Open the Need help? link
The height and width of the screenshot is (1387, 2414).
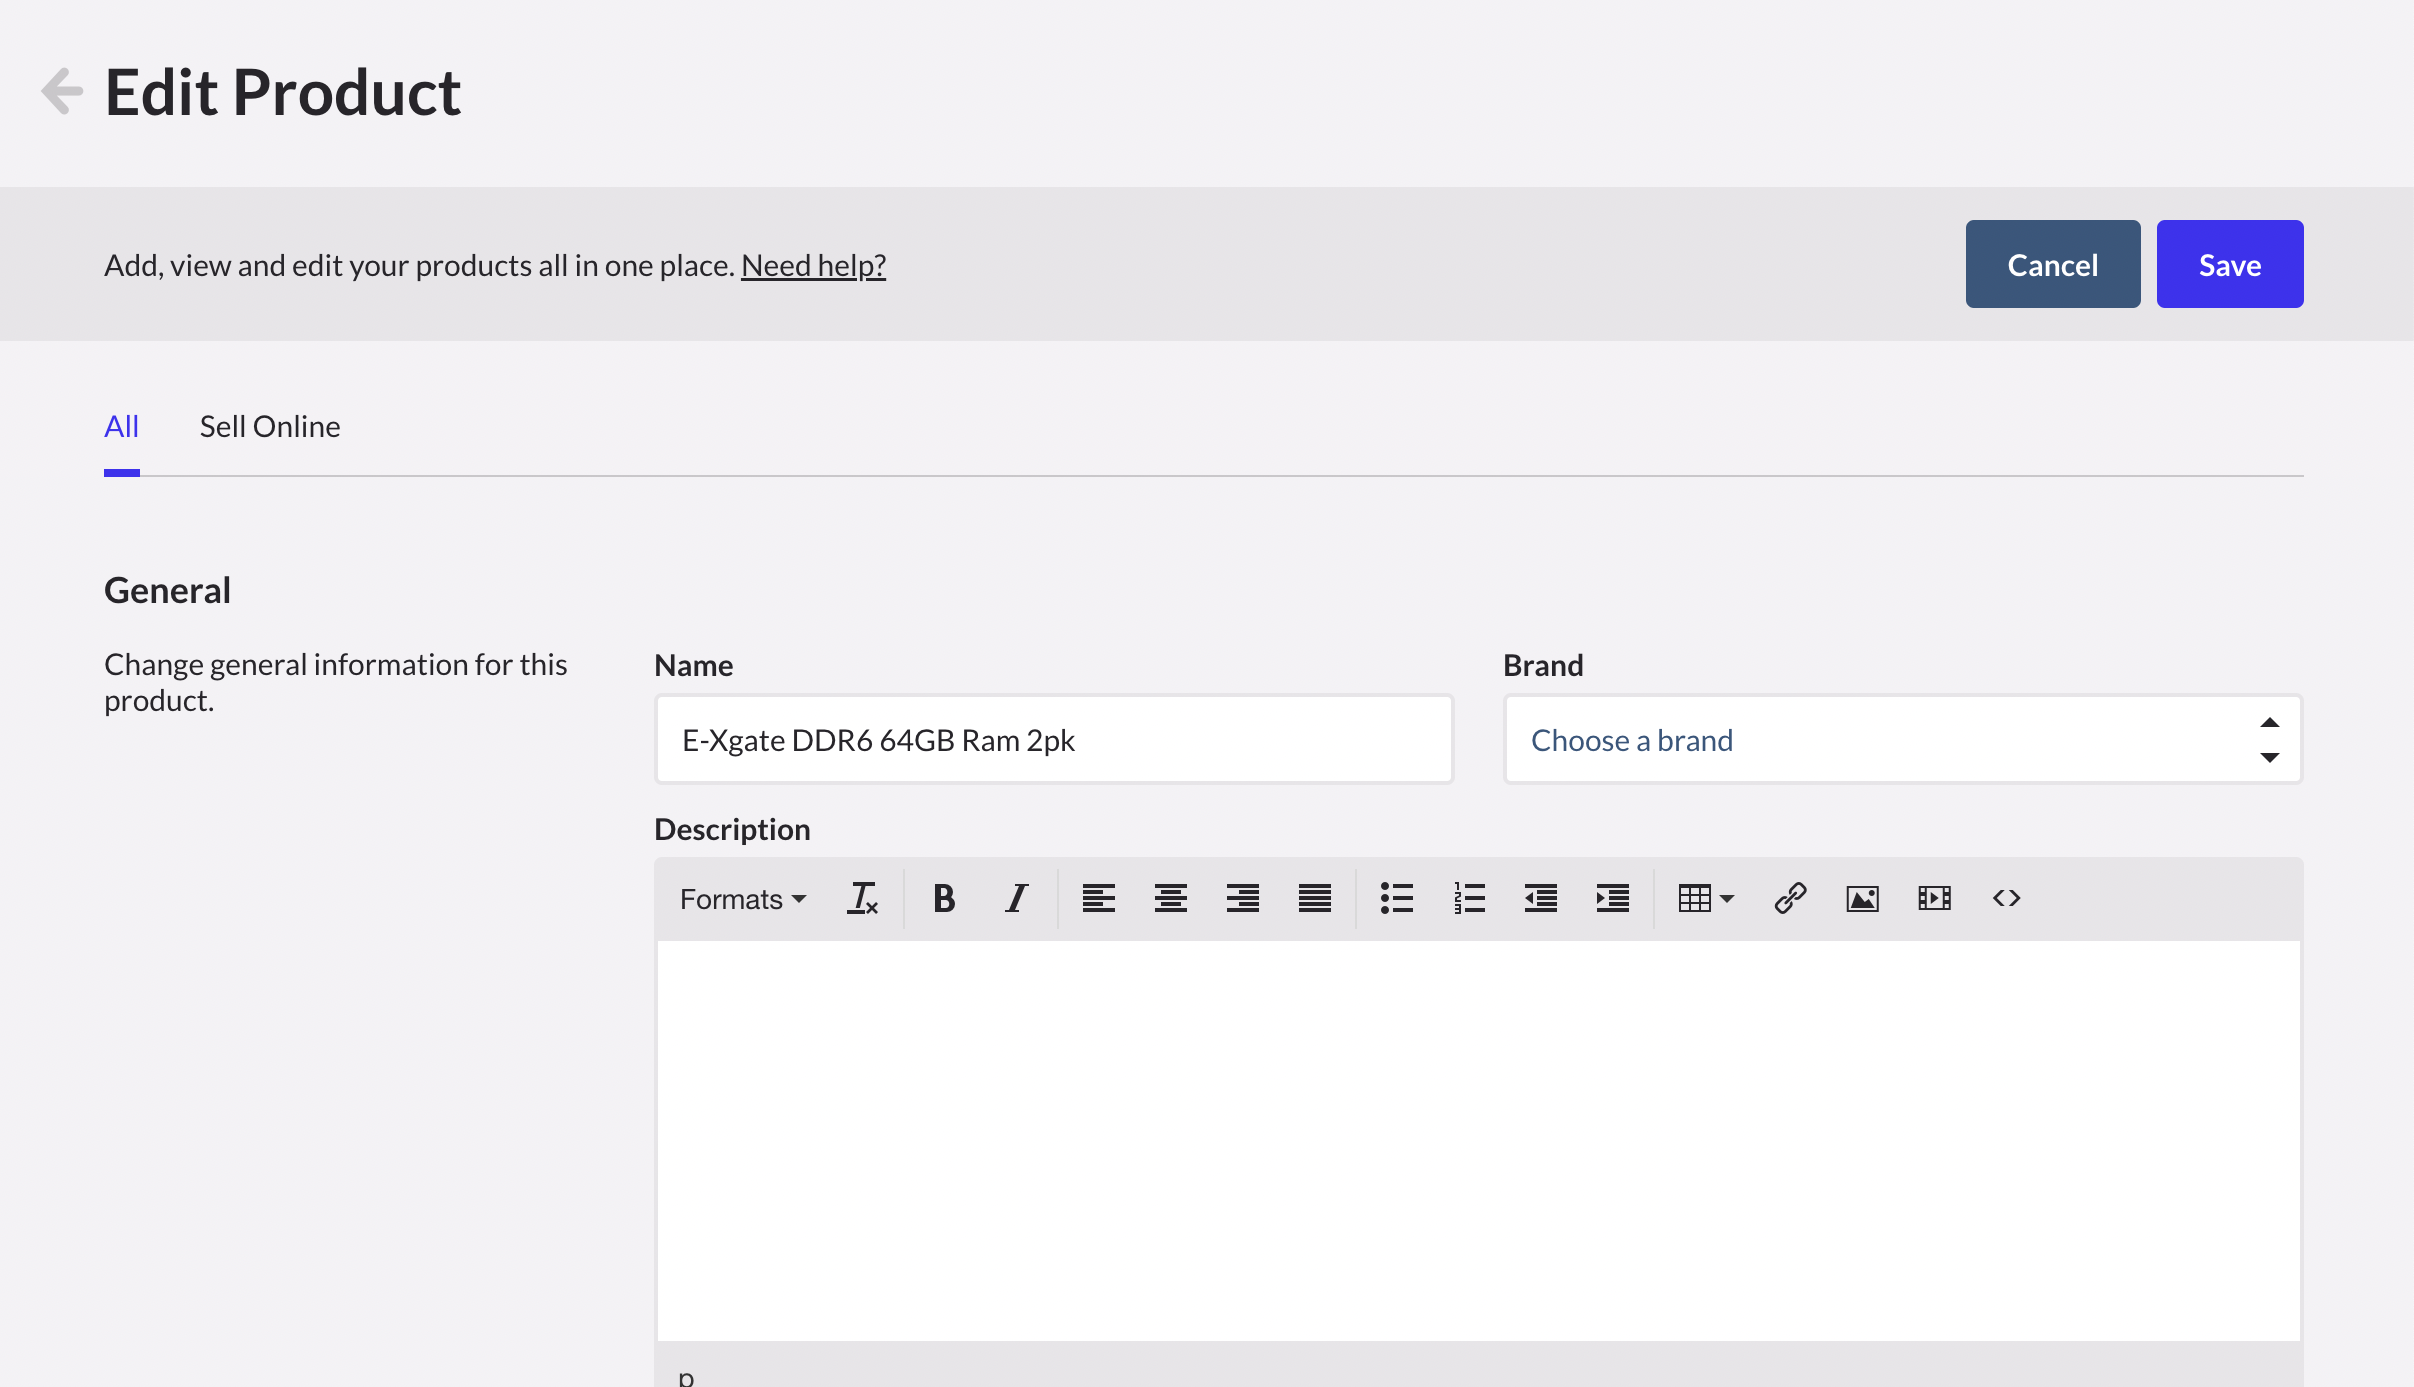813,265
